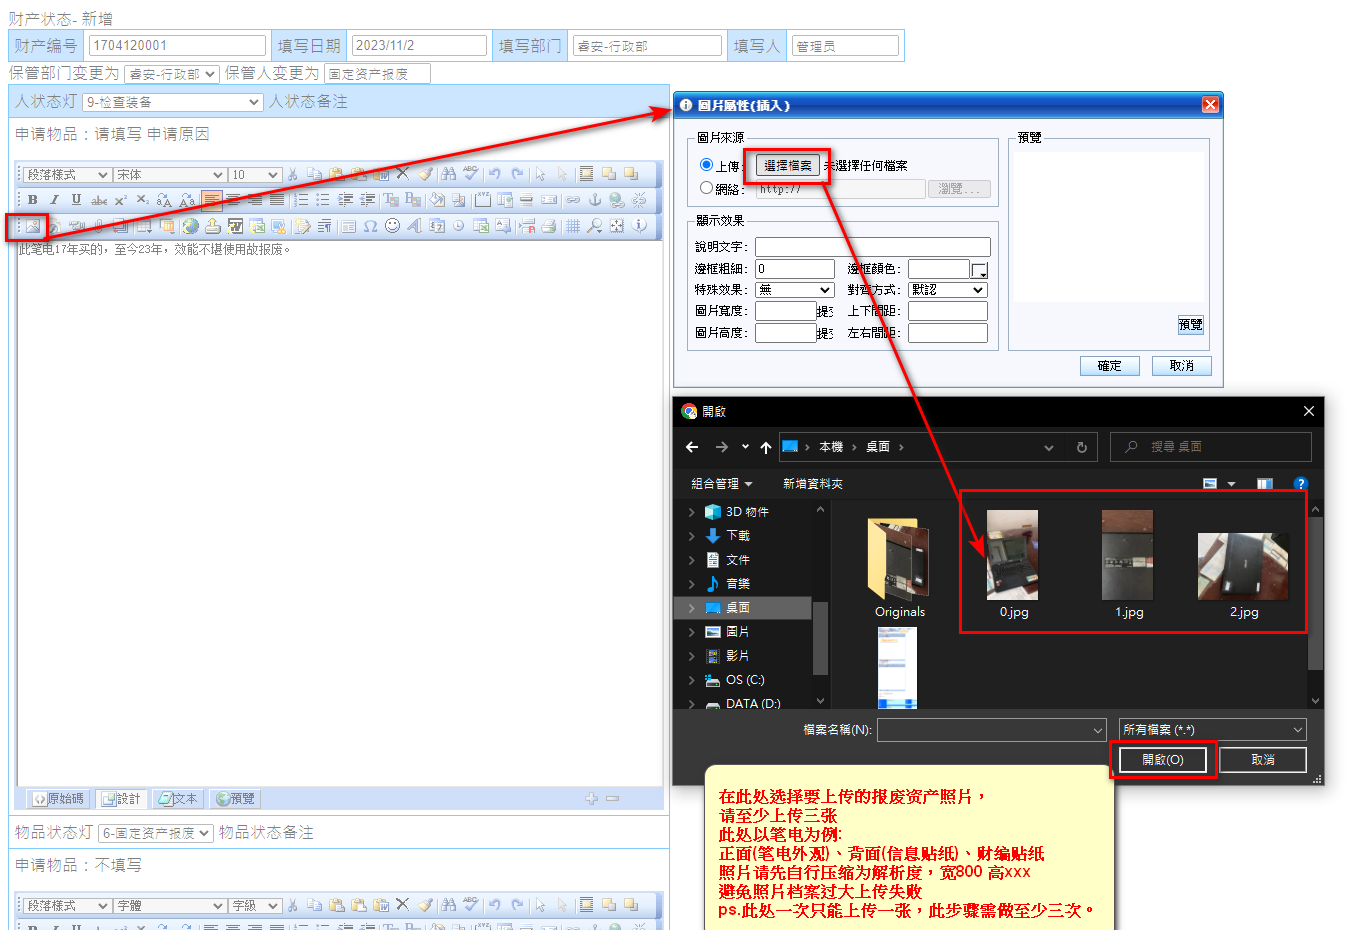Click the insert image icon in editor toolbar
Viewport: 1351px width, 930px height.
point(33,227)
